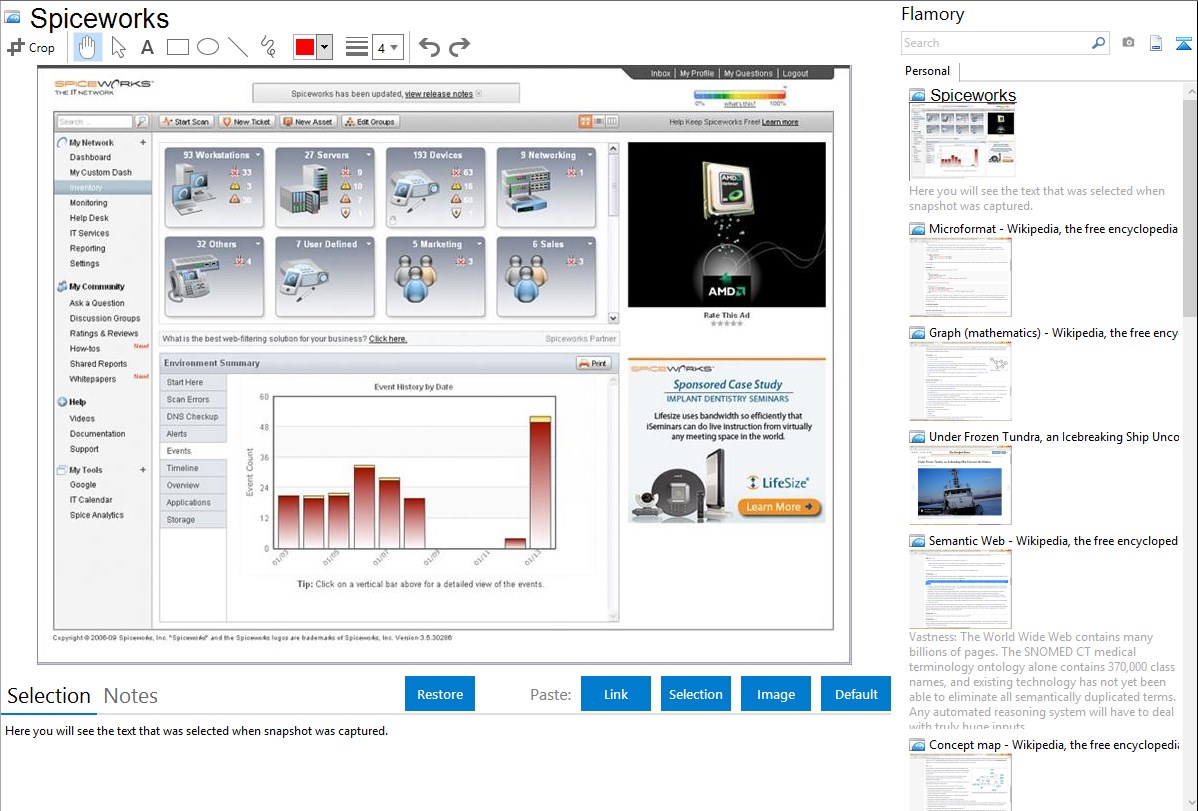Open the Notes tab
Image resolution: width=1198 pixels, height=811 pixels.
[131, 696]
